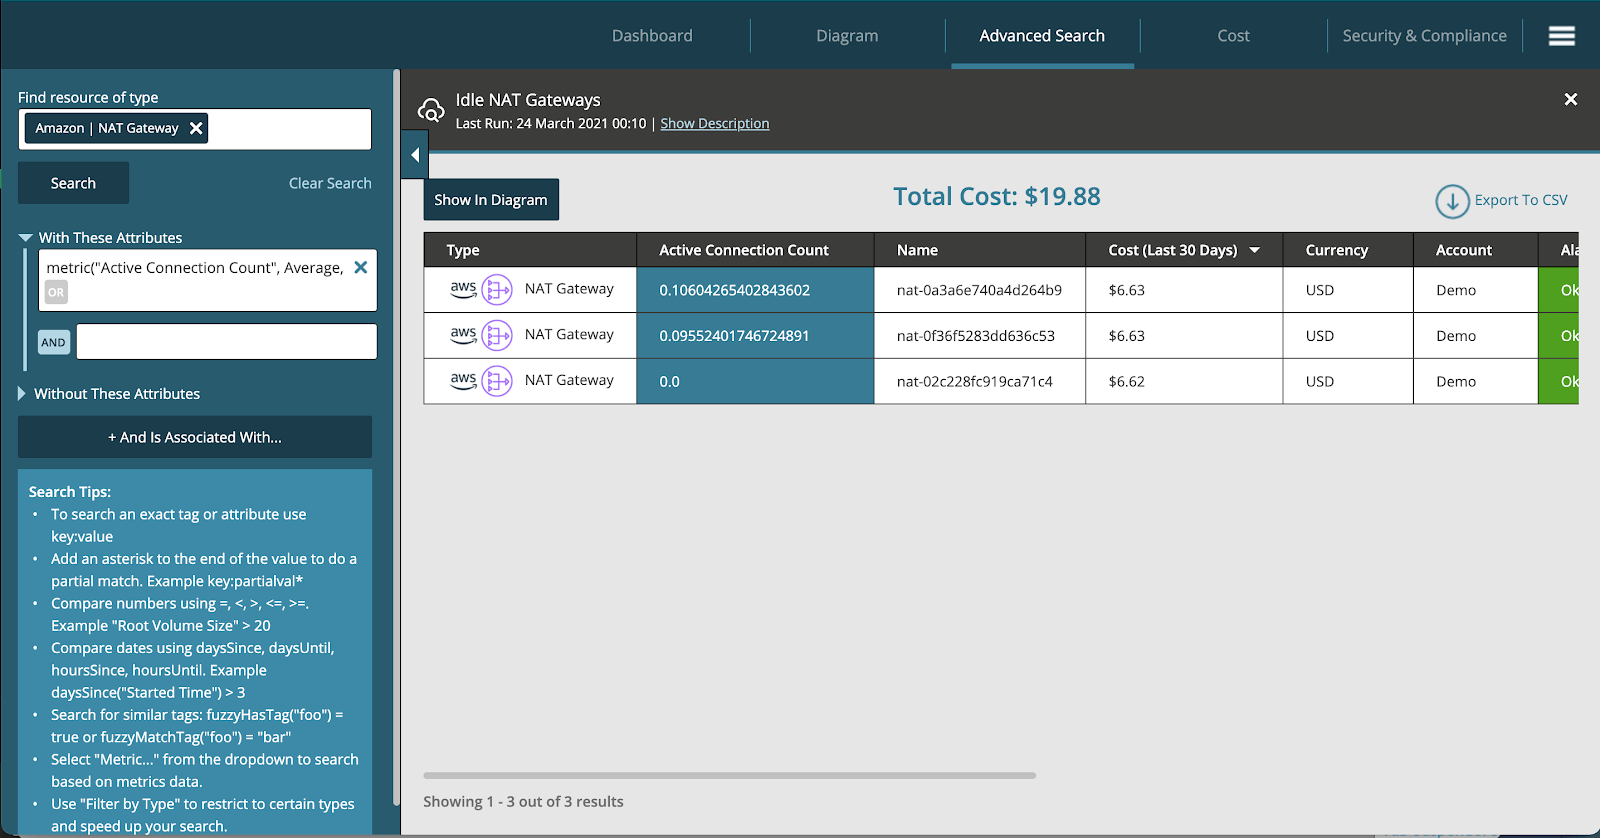
Task: Switch to the Cost tab
Action: [1233, 36]
